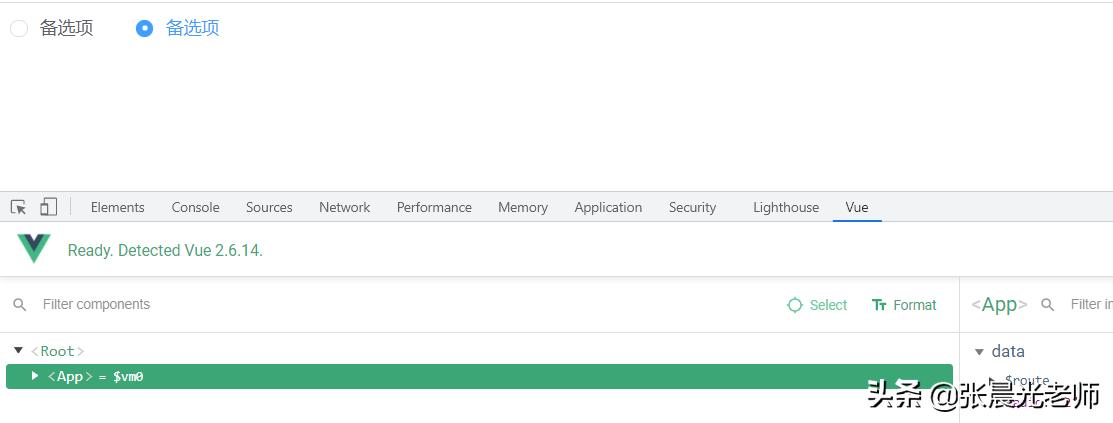Open the Elements tab
The image size is (1113, 423).
click(x=117, y=207)
